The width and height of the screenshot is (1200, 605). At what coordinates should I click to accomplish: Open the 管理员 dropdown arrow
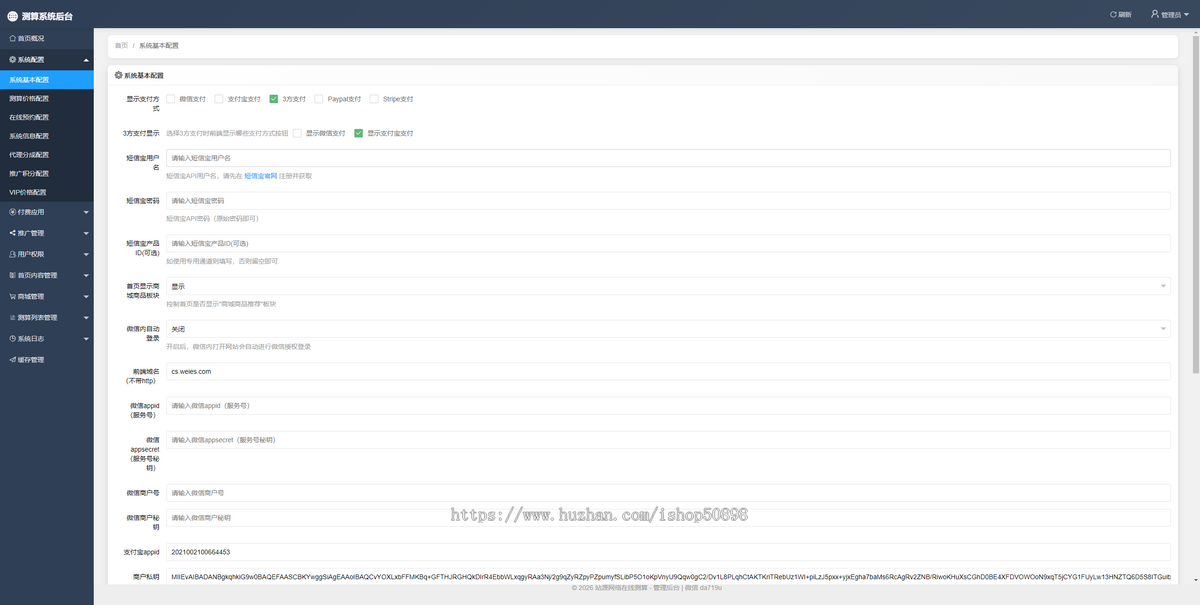click(1186, 15)
